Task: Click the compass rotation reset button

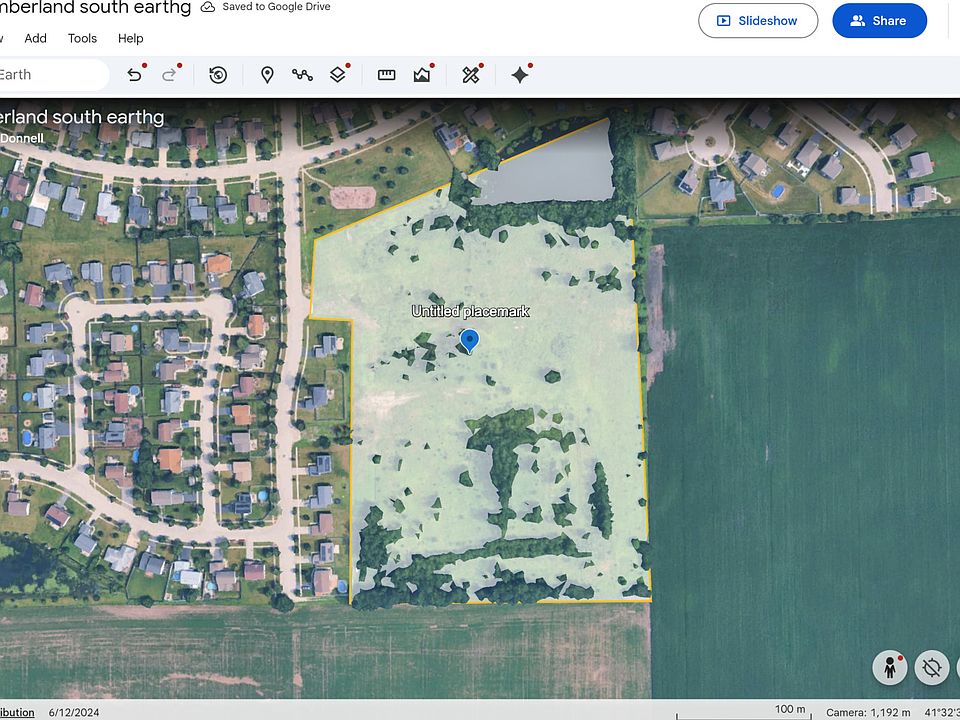Action: [x=932, y=667]
